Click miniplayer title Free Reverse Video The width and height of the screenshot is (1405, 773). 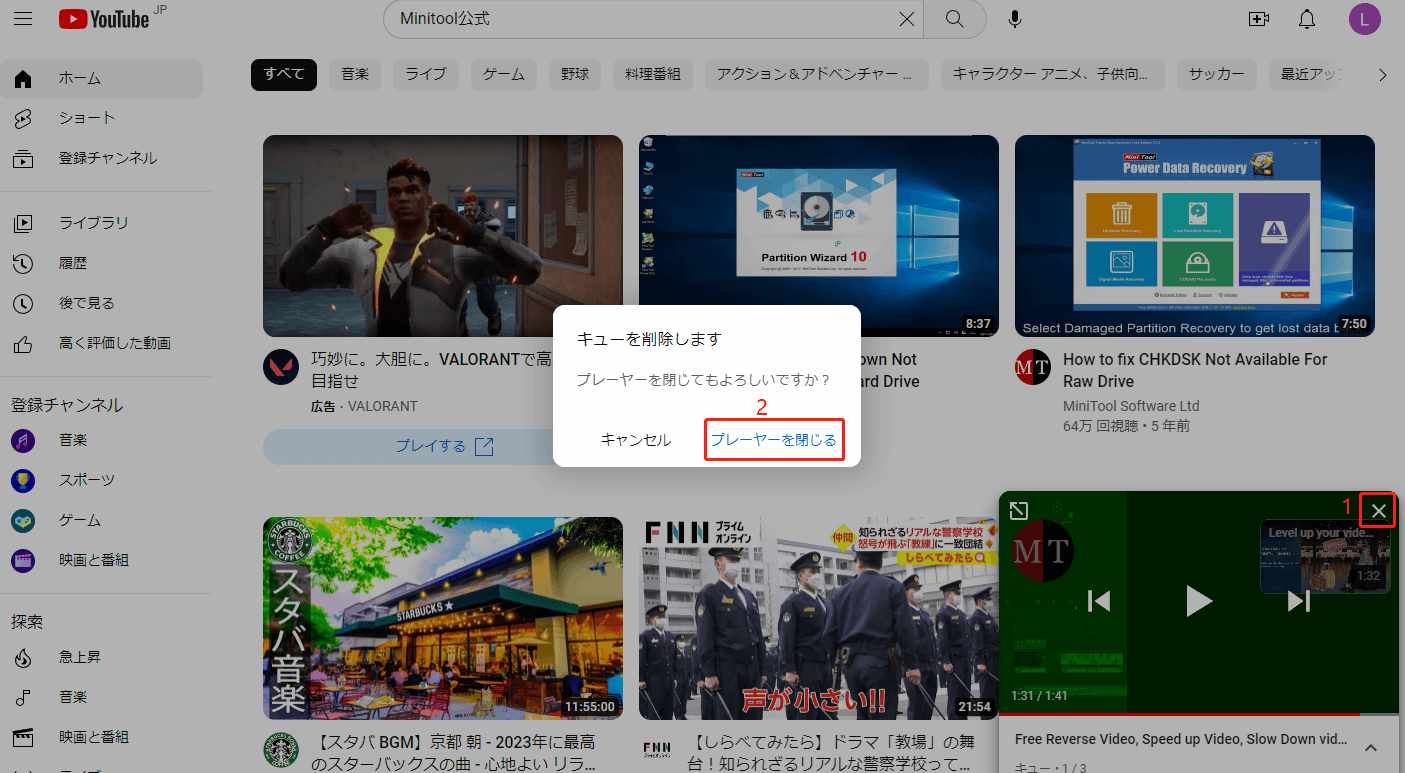pyautogui.click(x=1180, y=739)
